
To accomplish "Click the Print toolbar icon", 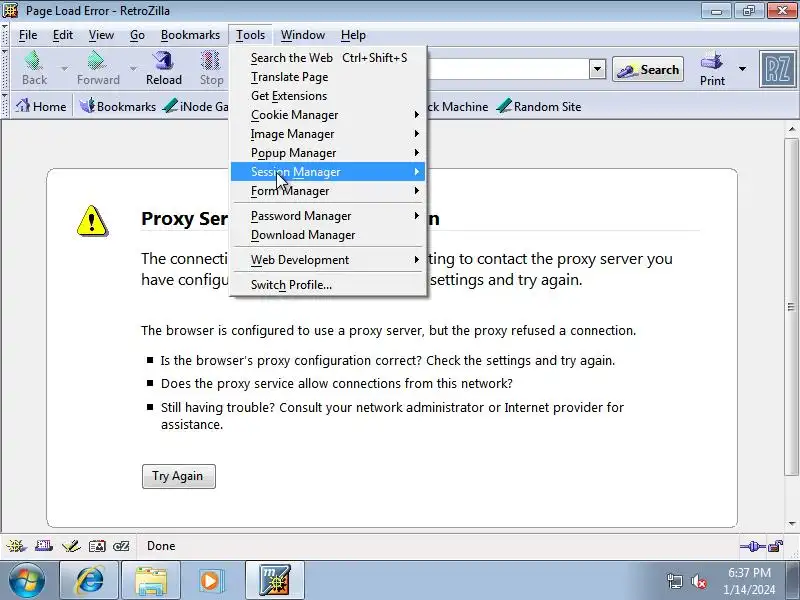I will pyautogui.click(x=712, y=69).
